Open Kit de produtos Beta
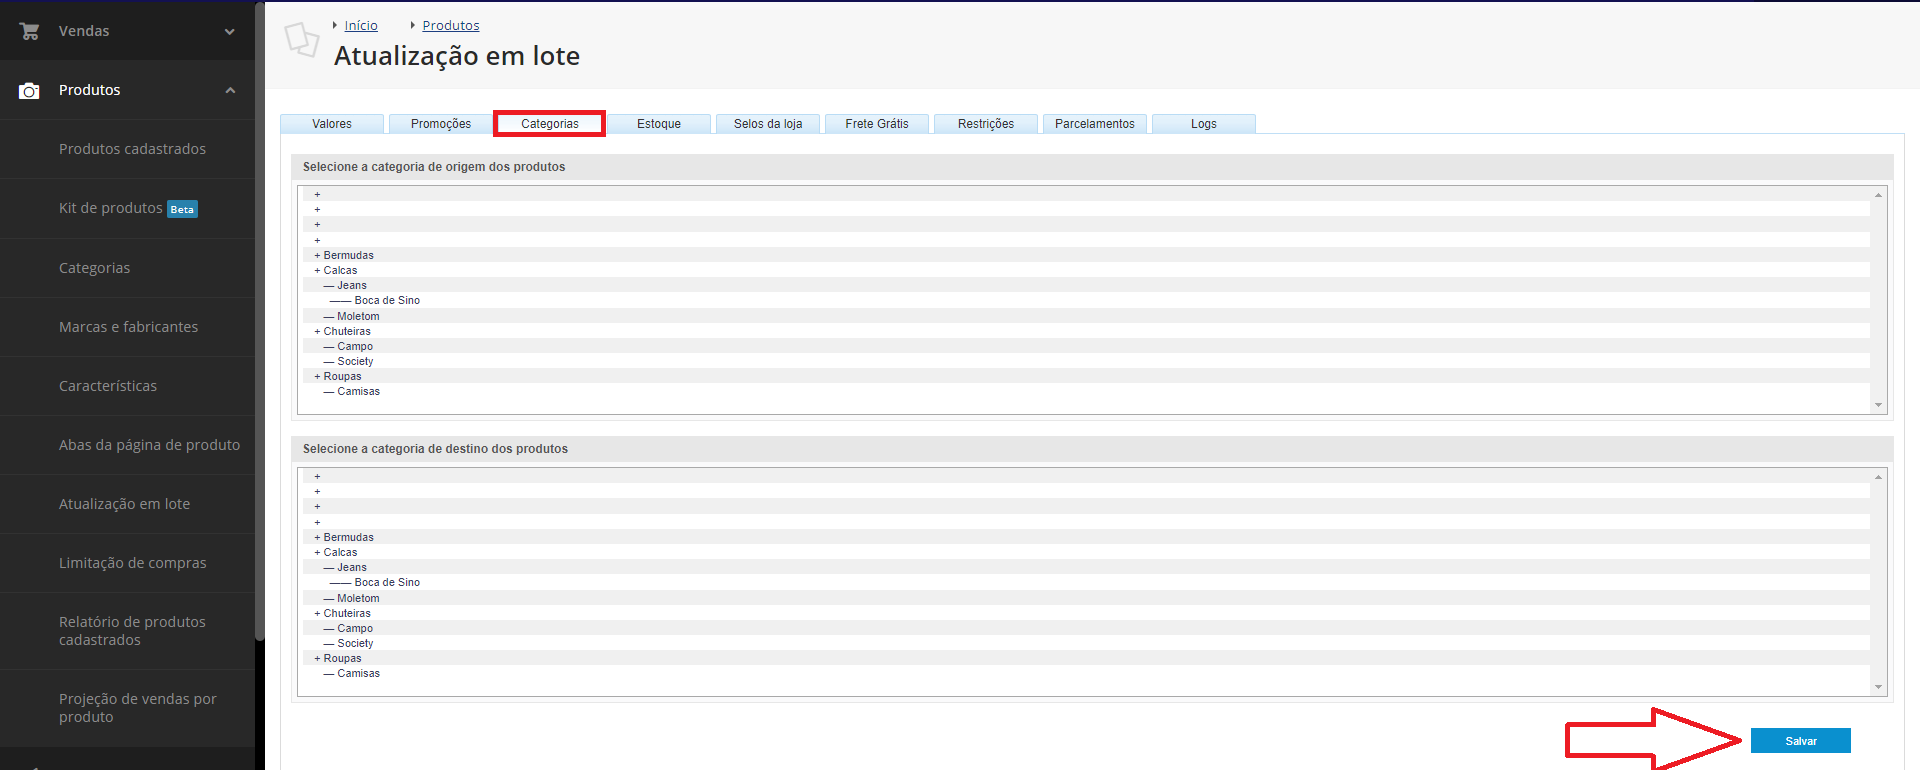The width and height of the screenshot is (1920, 770). [x=127, y=208]
